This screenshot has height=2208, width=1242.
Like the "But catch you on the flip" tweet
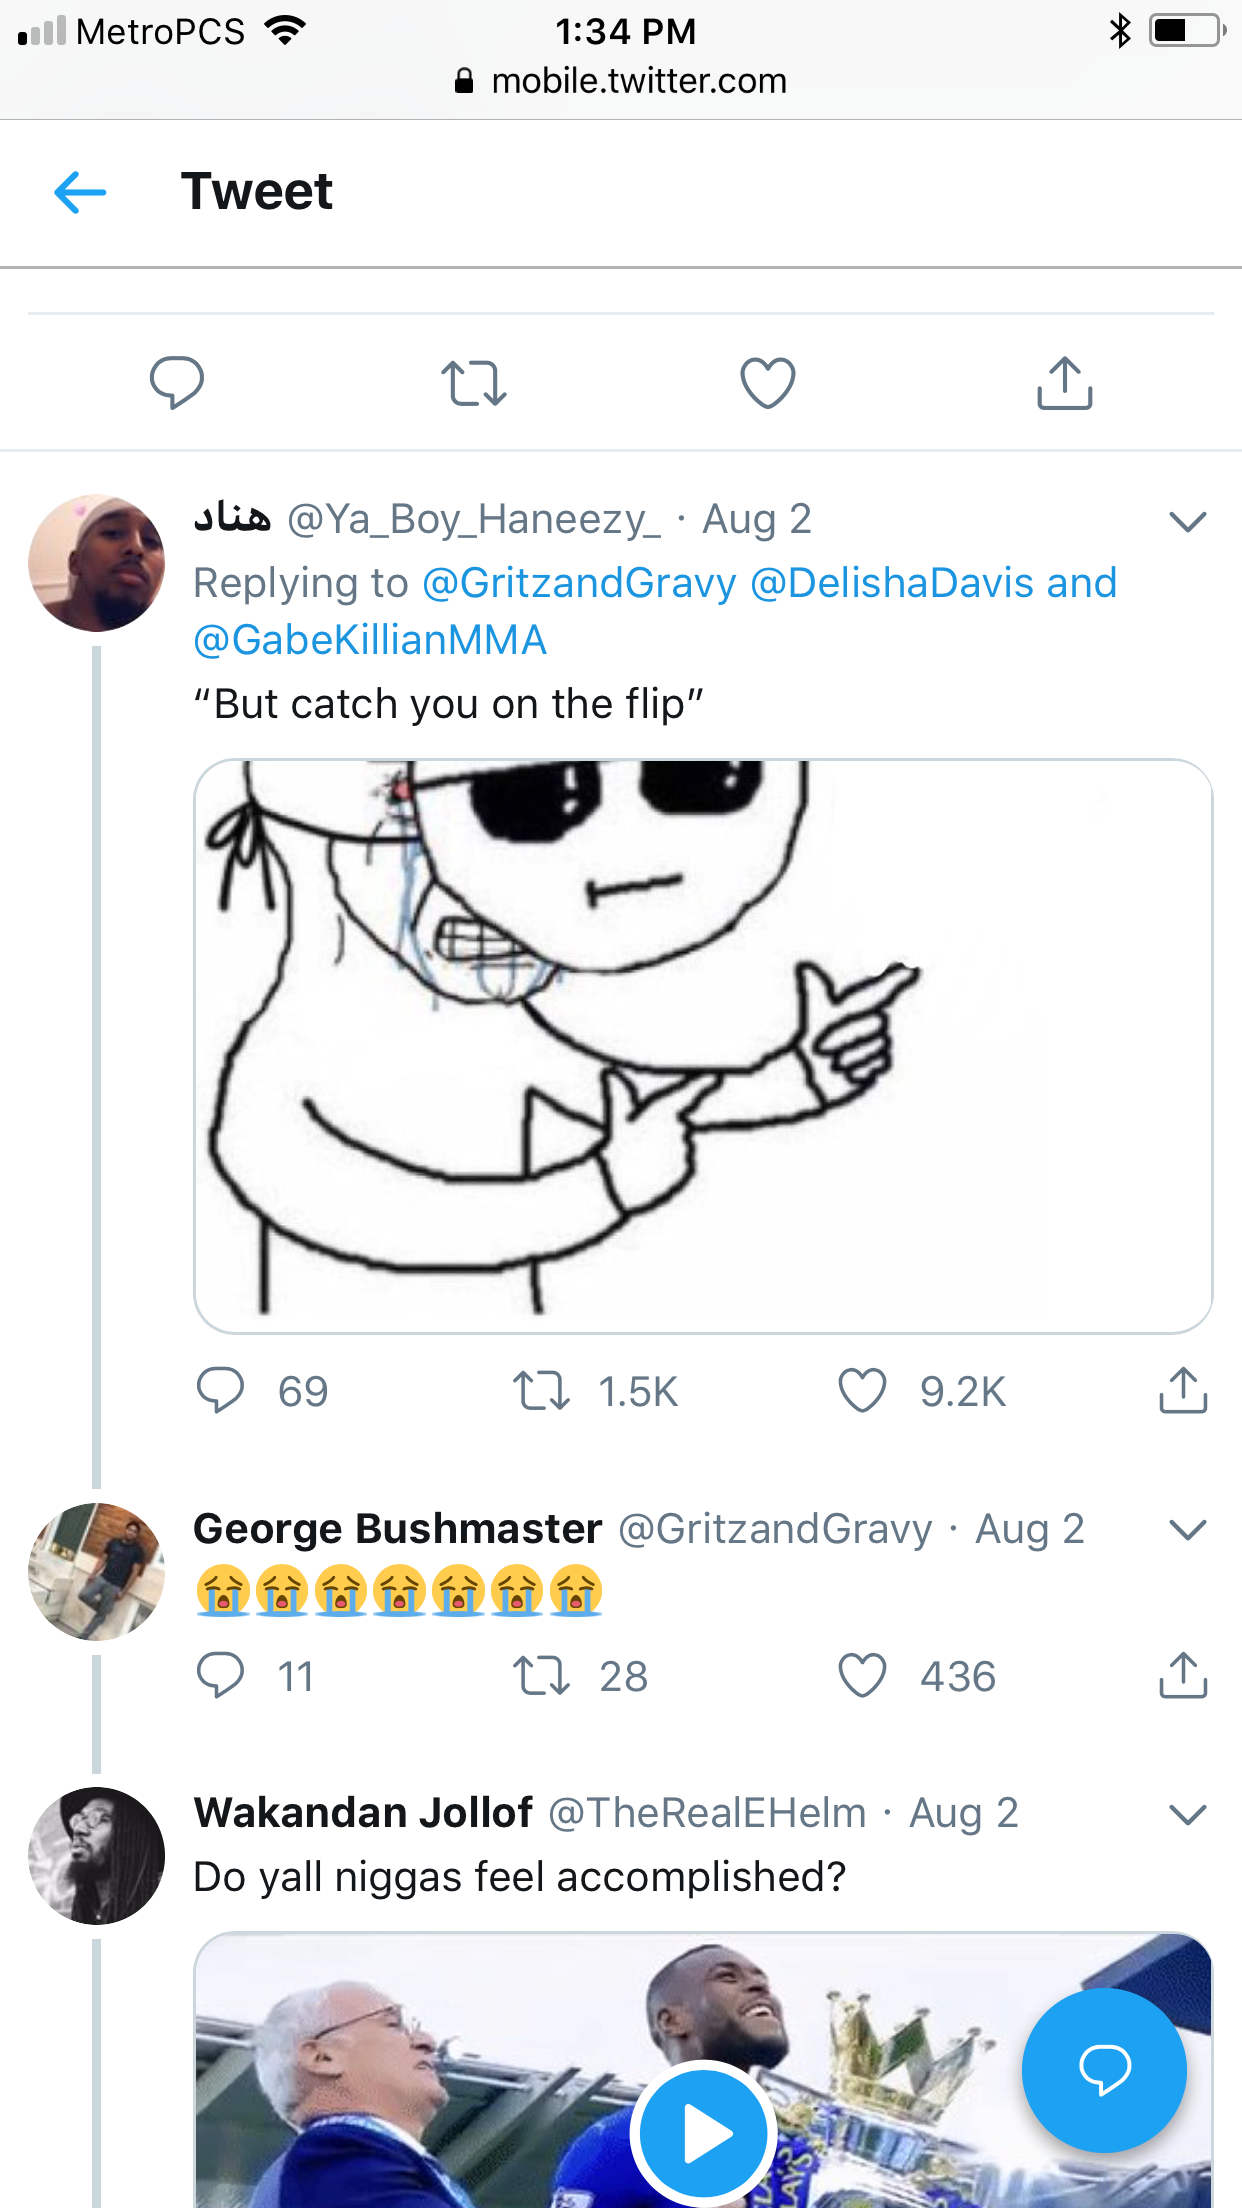862,1391
